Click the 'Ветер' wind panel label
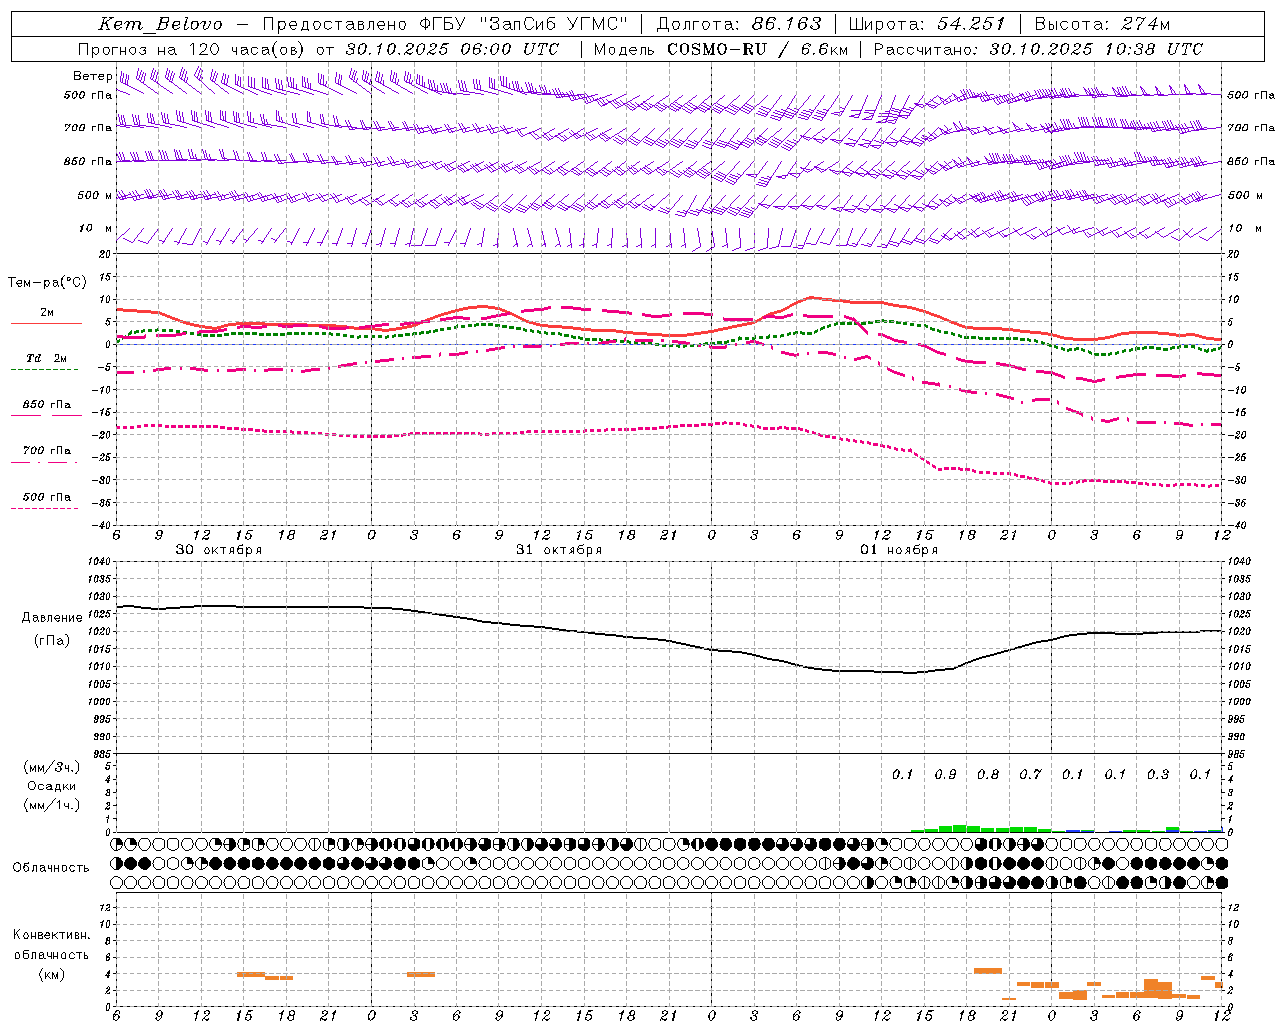 click(92, 76)
